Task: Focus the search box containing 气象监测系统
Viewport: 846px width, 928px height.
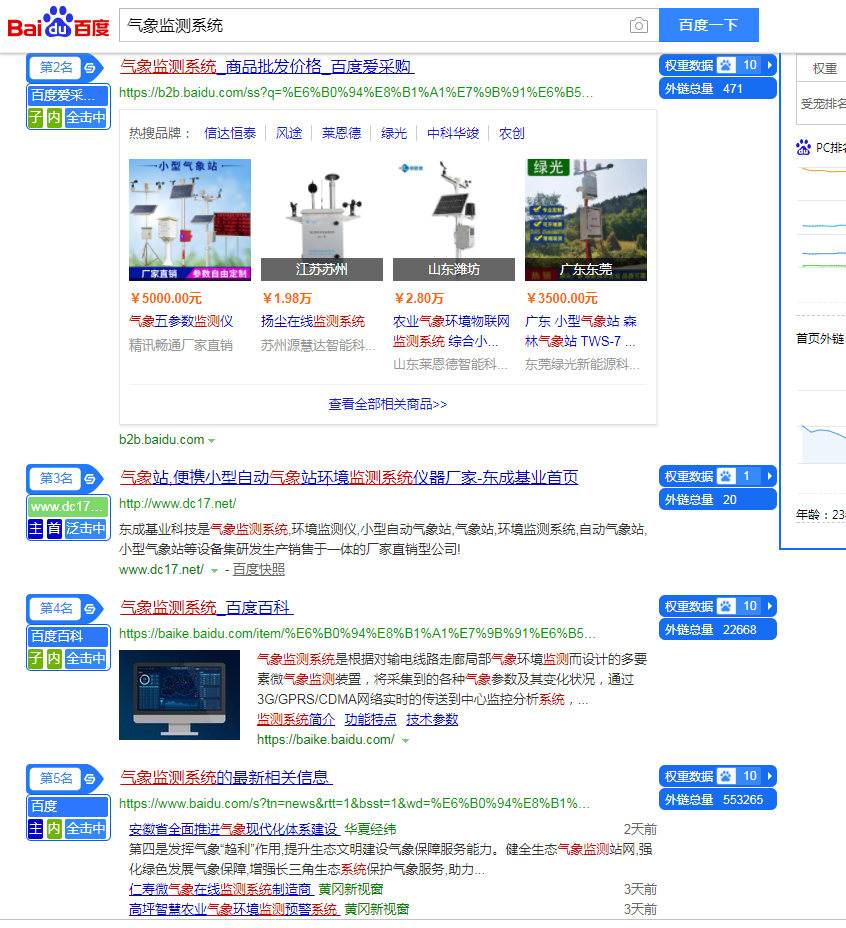Action: (x=373, y=25)
